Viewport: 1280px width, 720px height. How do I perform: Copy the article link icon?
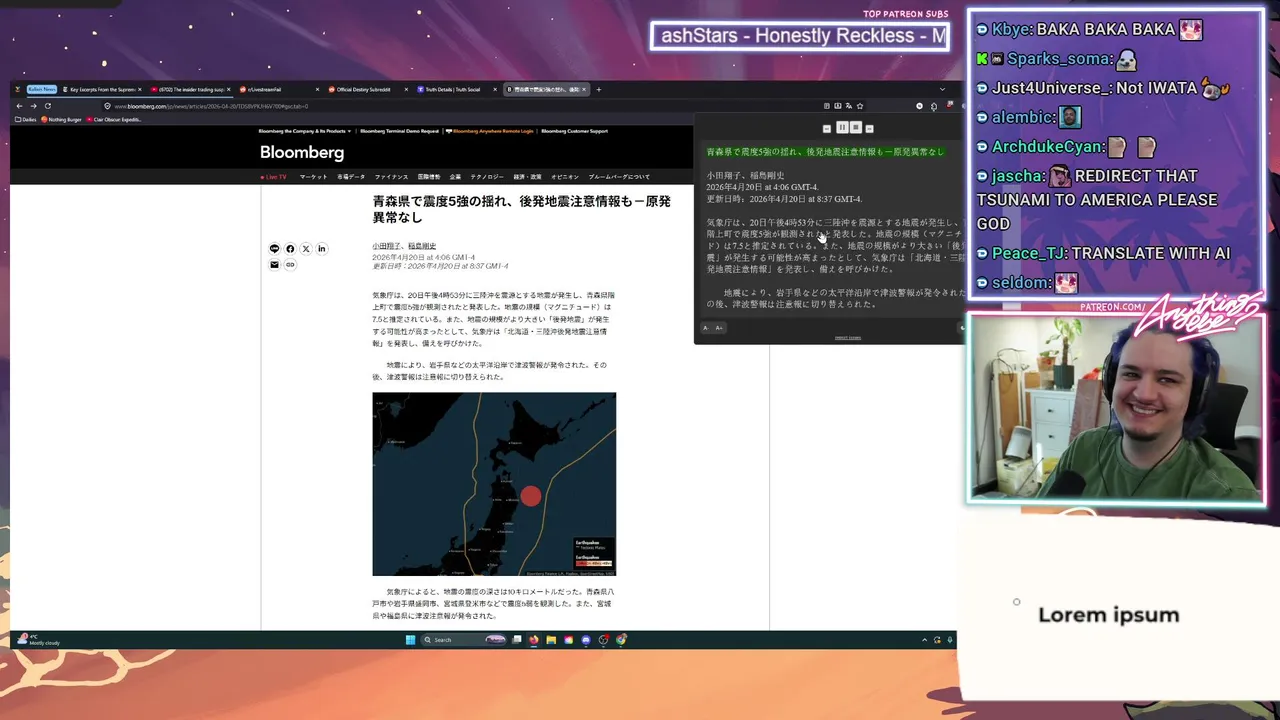[x=290, y=265]
